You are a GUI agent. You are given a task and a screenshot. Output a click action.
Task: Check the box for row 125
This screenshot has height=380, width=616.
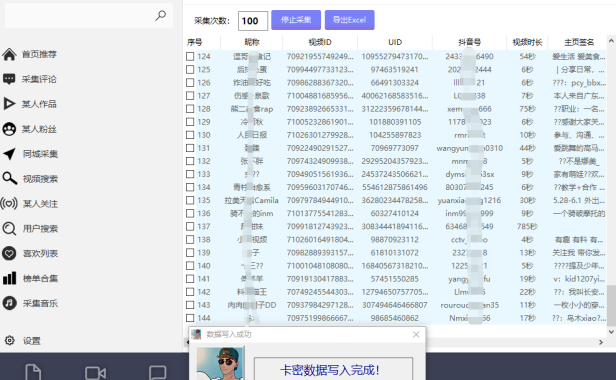click(190, 70)
